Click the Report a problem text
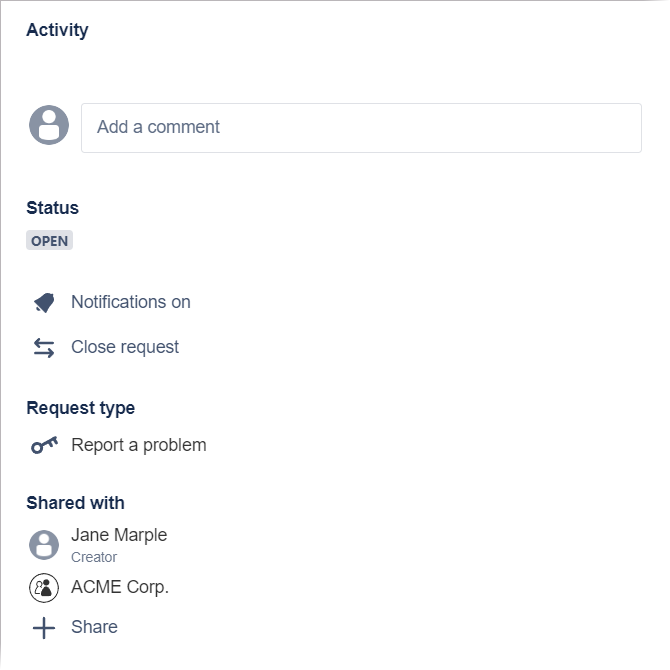 (x=138, y=445)
